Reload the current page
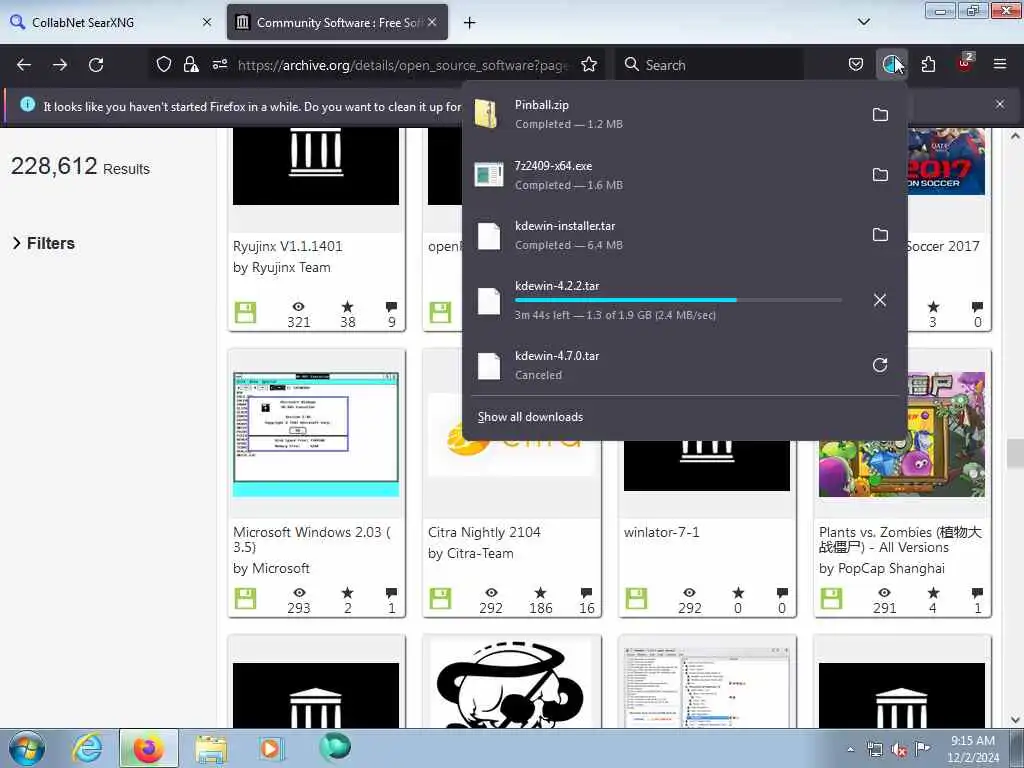Image resolution: width=1024 pixels, height=768 pixels. (96, 65)
